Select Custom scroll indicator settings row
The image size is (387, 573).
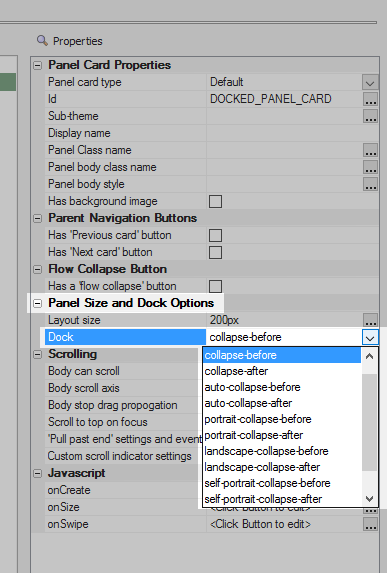124,456
